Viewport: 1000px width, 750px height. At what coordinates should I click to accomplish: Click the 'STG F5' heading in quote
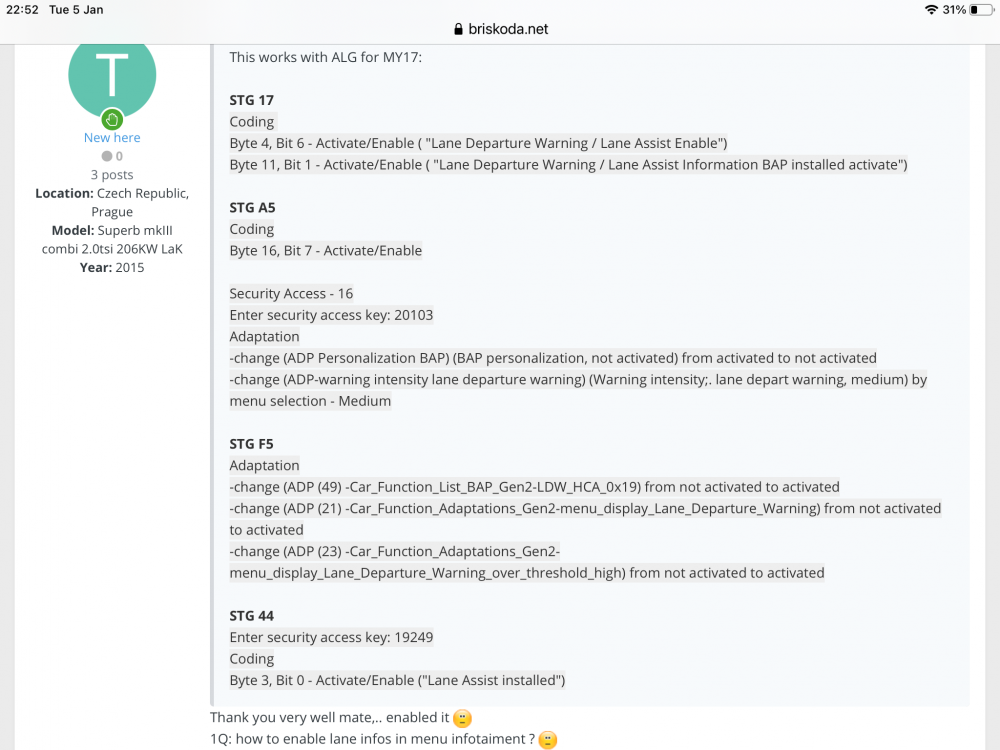251,444
